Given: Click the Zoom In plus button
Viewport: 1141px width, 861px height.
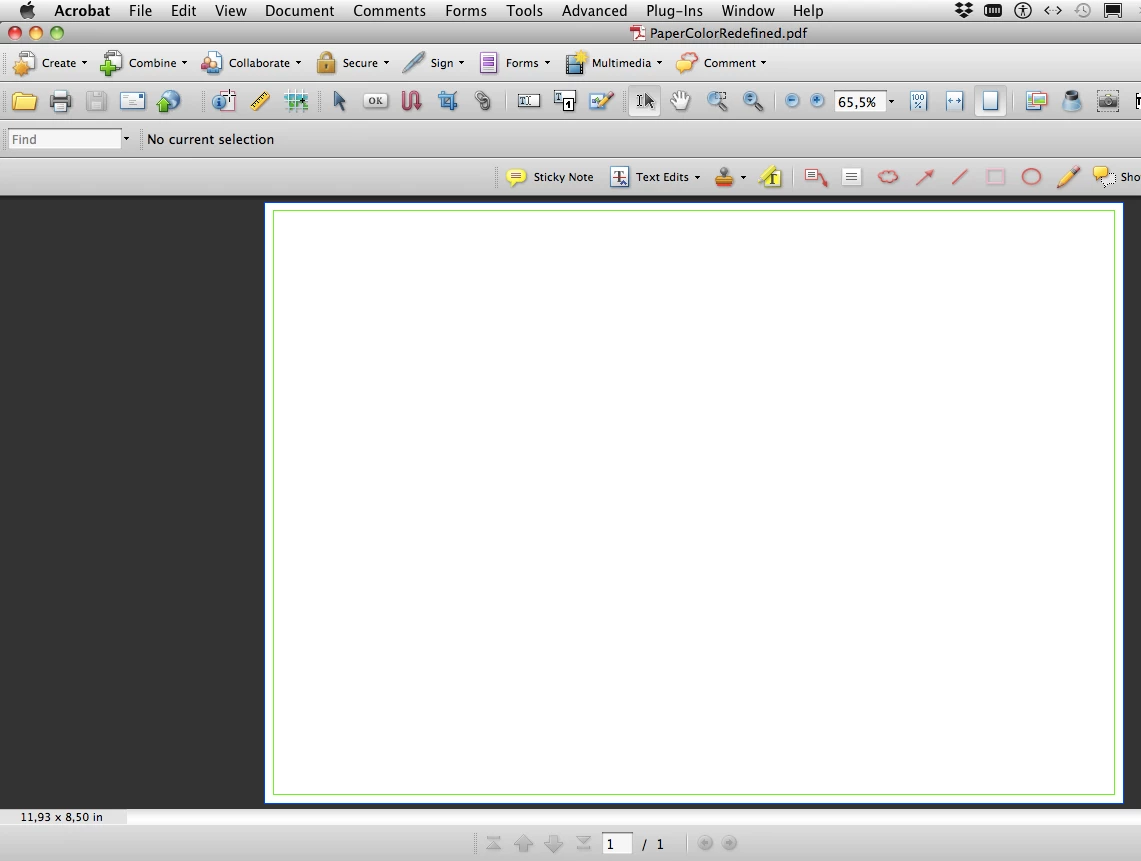Looking at the screenshot, I should (x=817, y=101).
